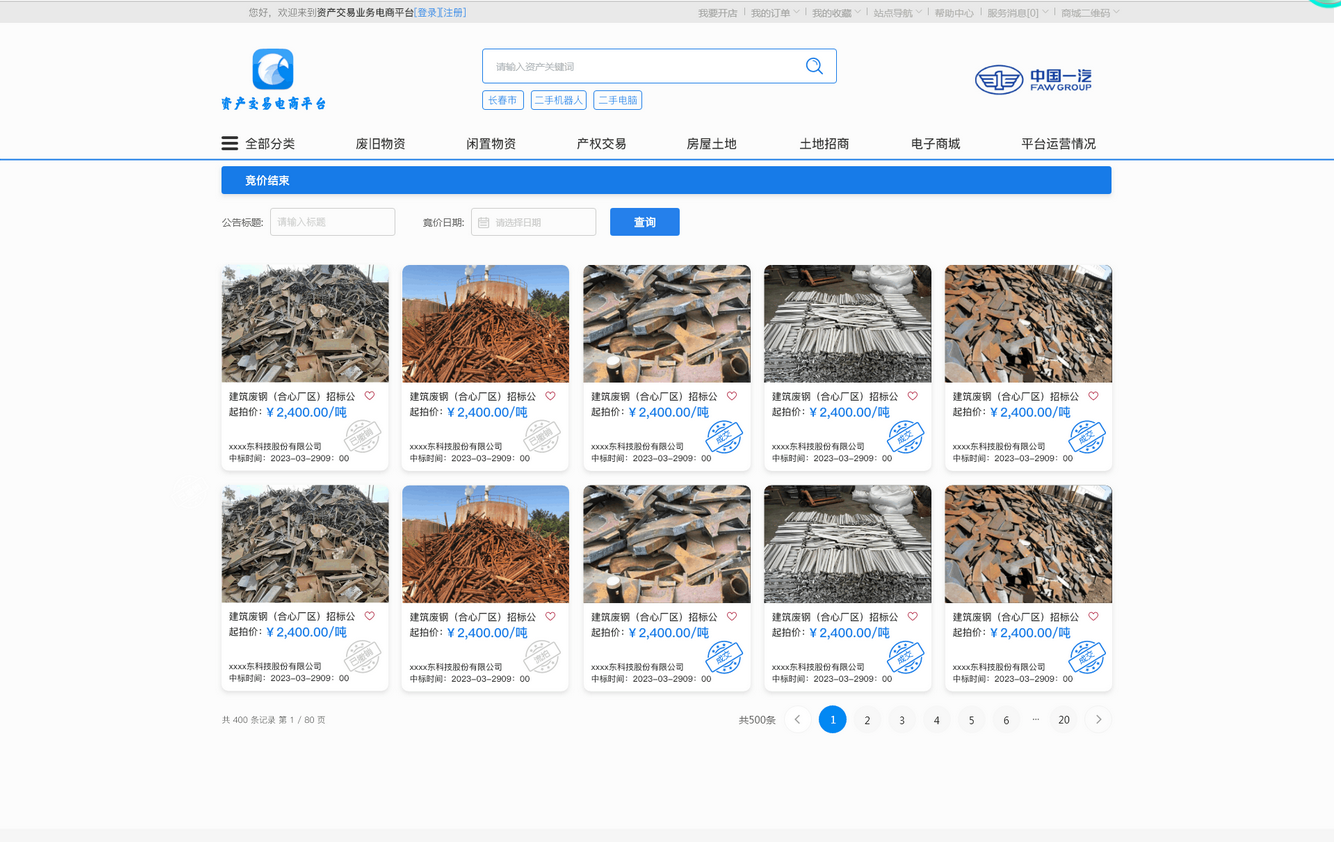
Task: Favorite top-row card with rusty steel plates photo
Action: click(x=1093, y=396)
